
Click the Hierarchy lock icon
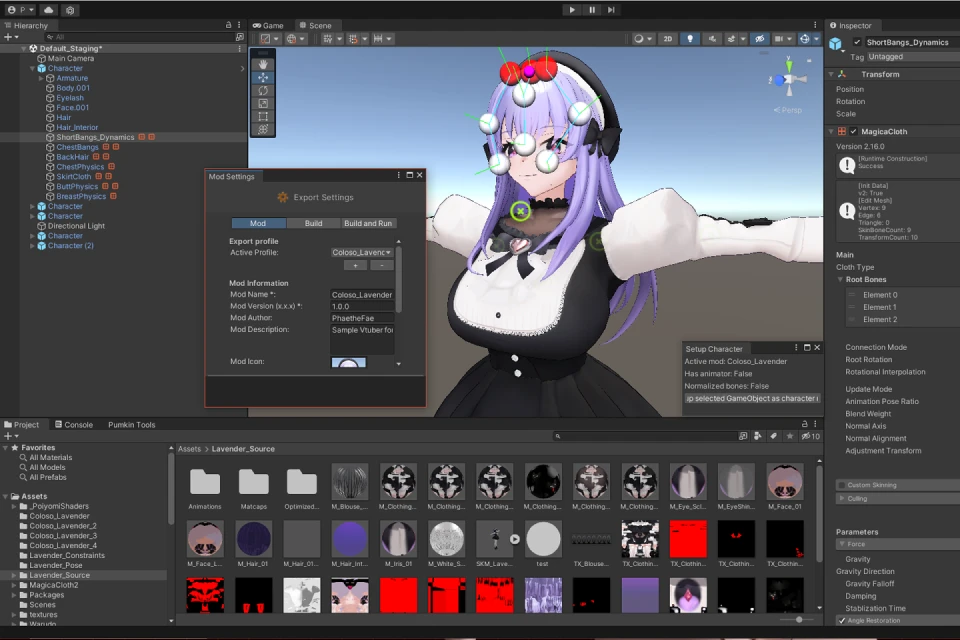coord(228,25)
